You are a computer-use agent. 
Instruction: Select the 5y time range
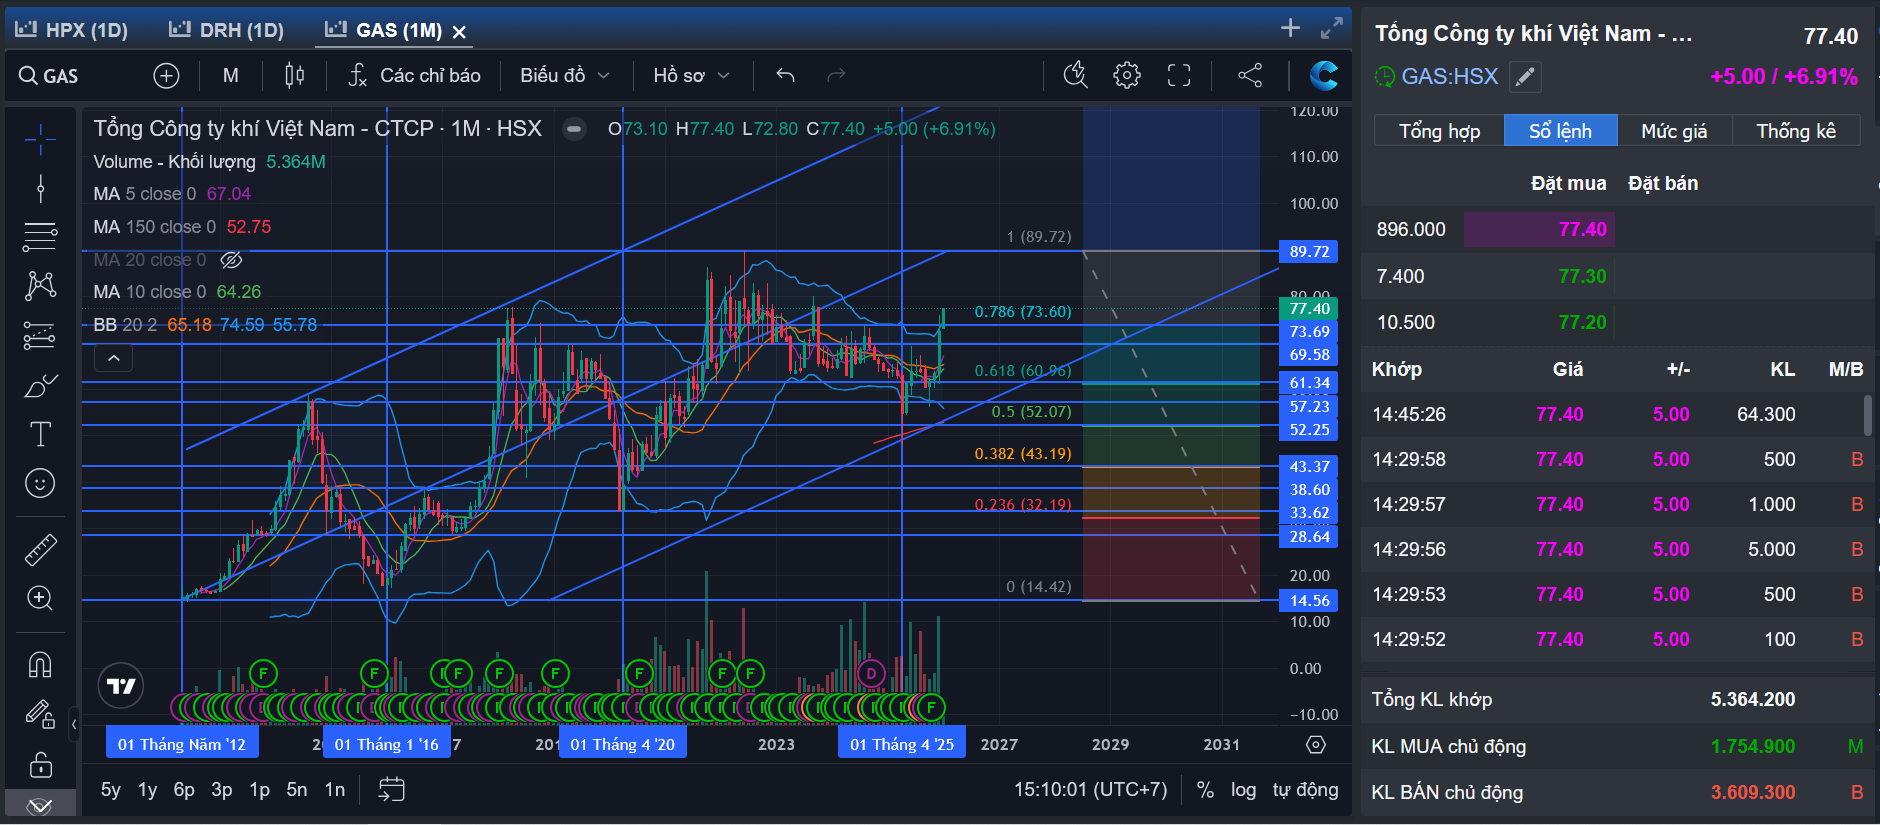(111, 790)
